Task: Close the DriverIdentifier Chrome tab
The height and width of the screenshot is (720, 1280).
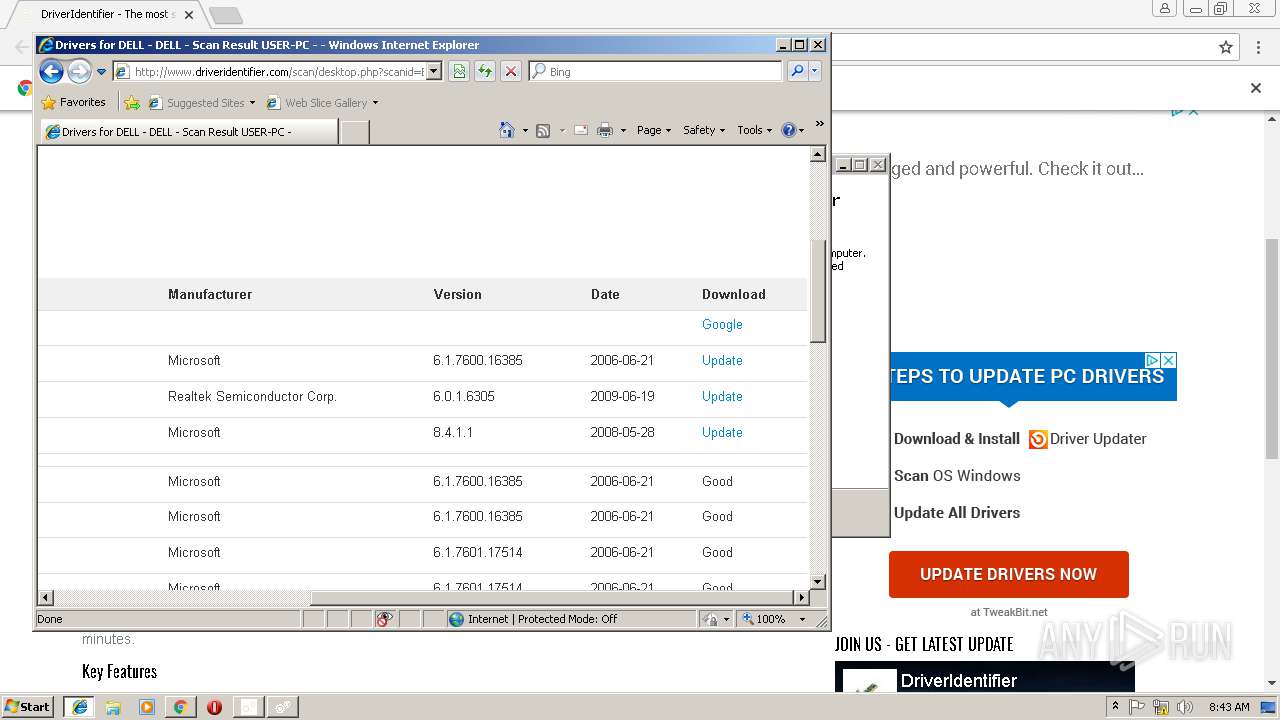Action: point(189,15)
